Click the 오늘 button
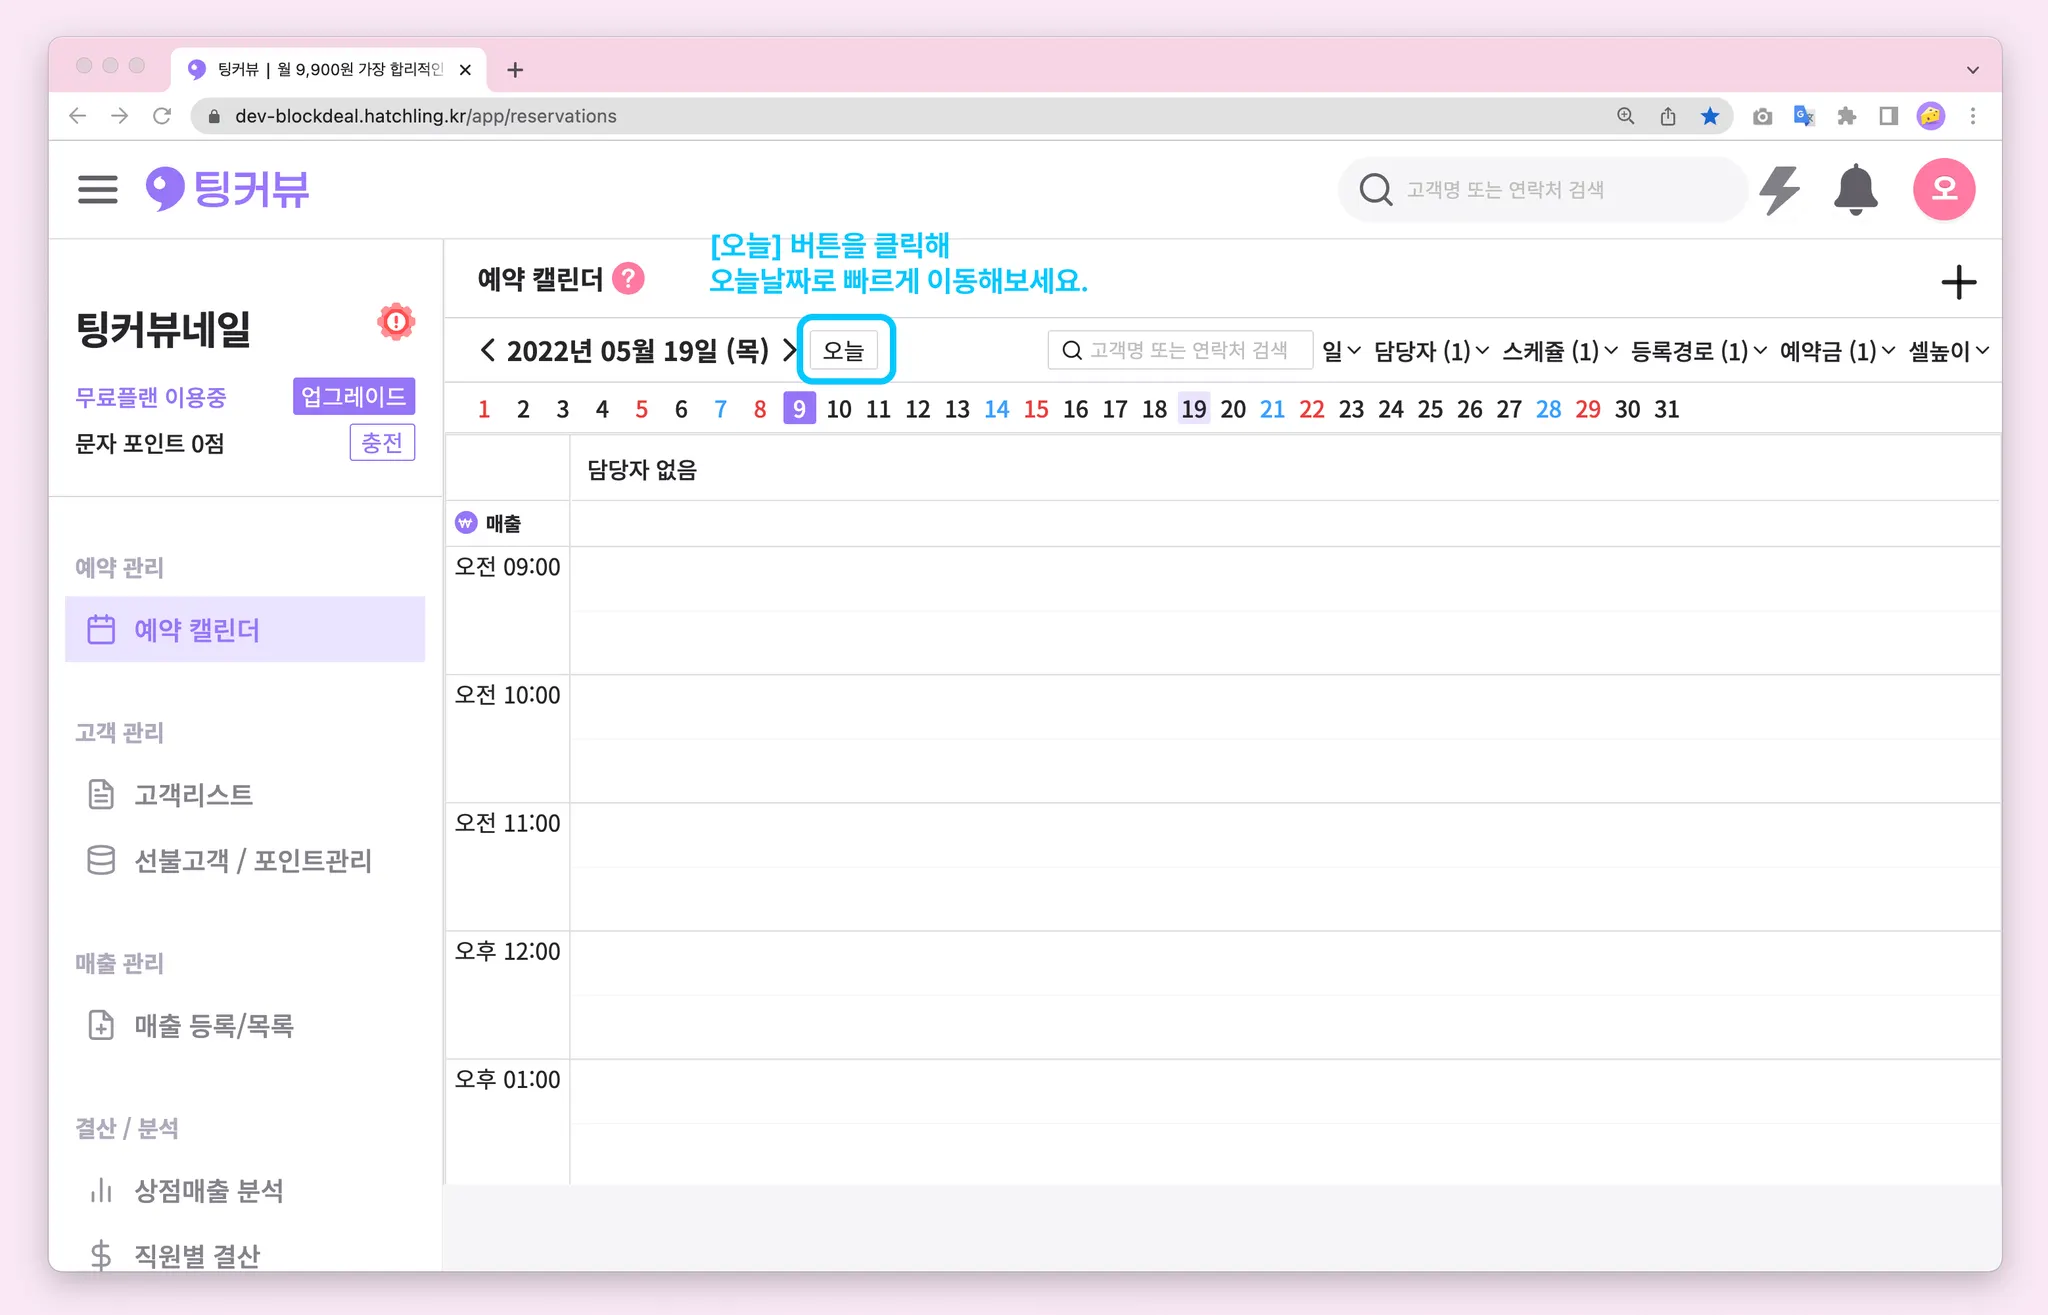Viewport: 2048px width, 1315px height. pyautogui.click(x=843, y=351)
